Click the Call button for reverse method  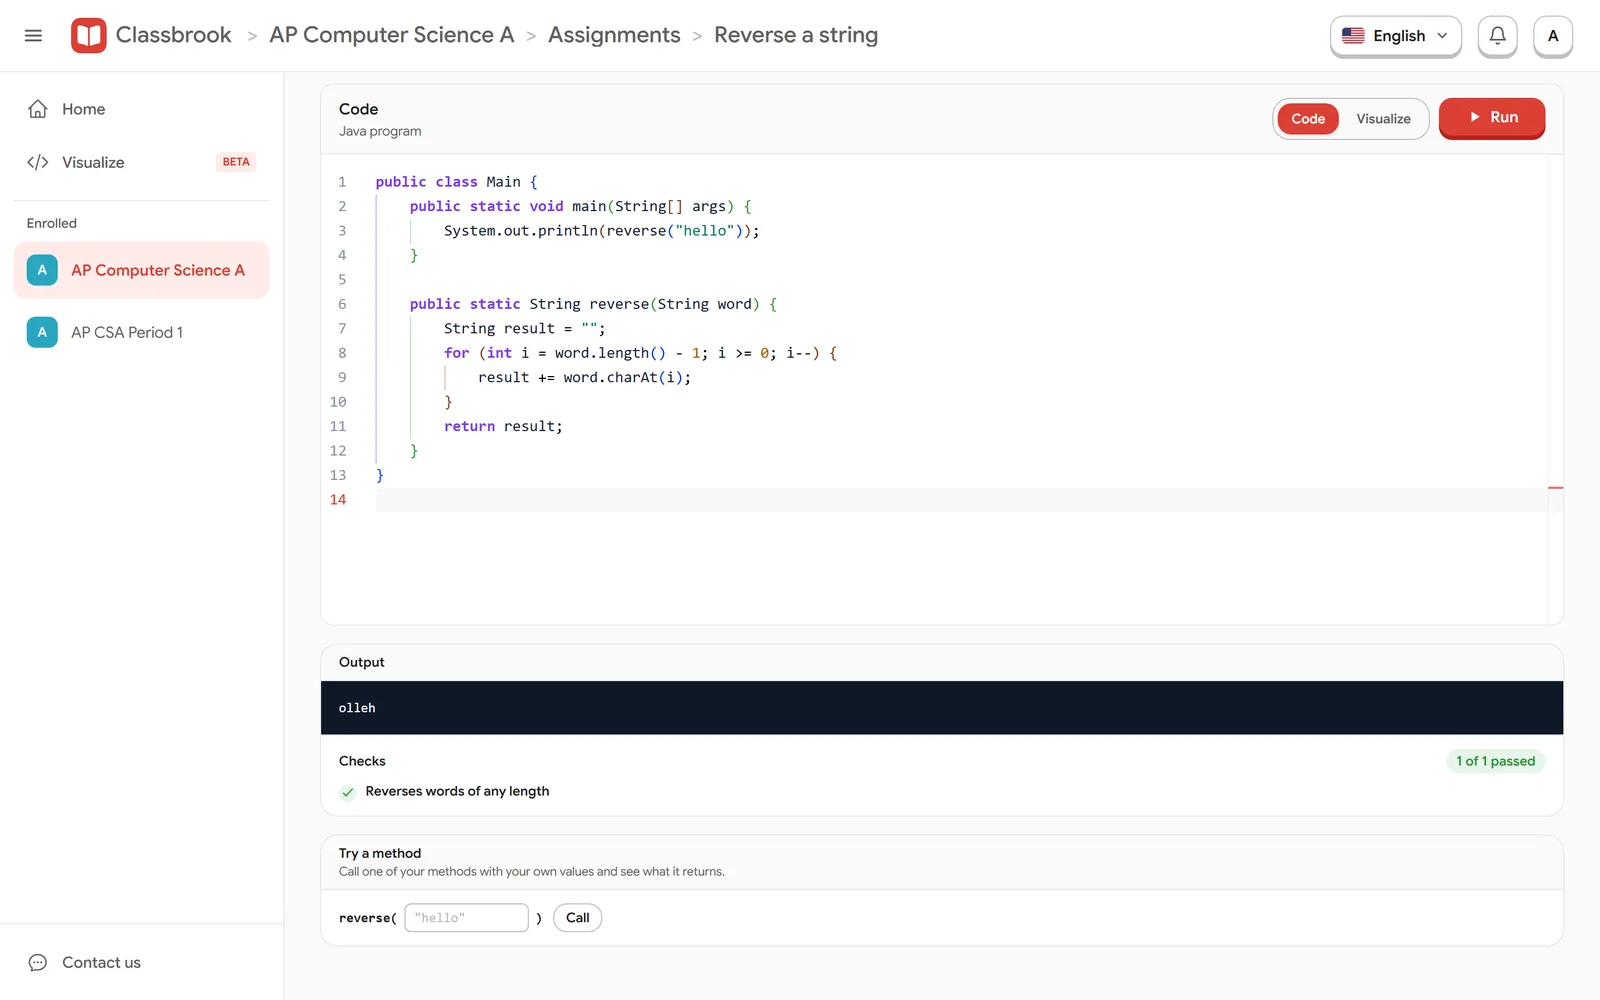click(578, 918)
